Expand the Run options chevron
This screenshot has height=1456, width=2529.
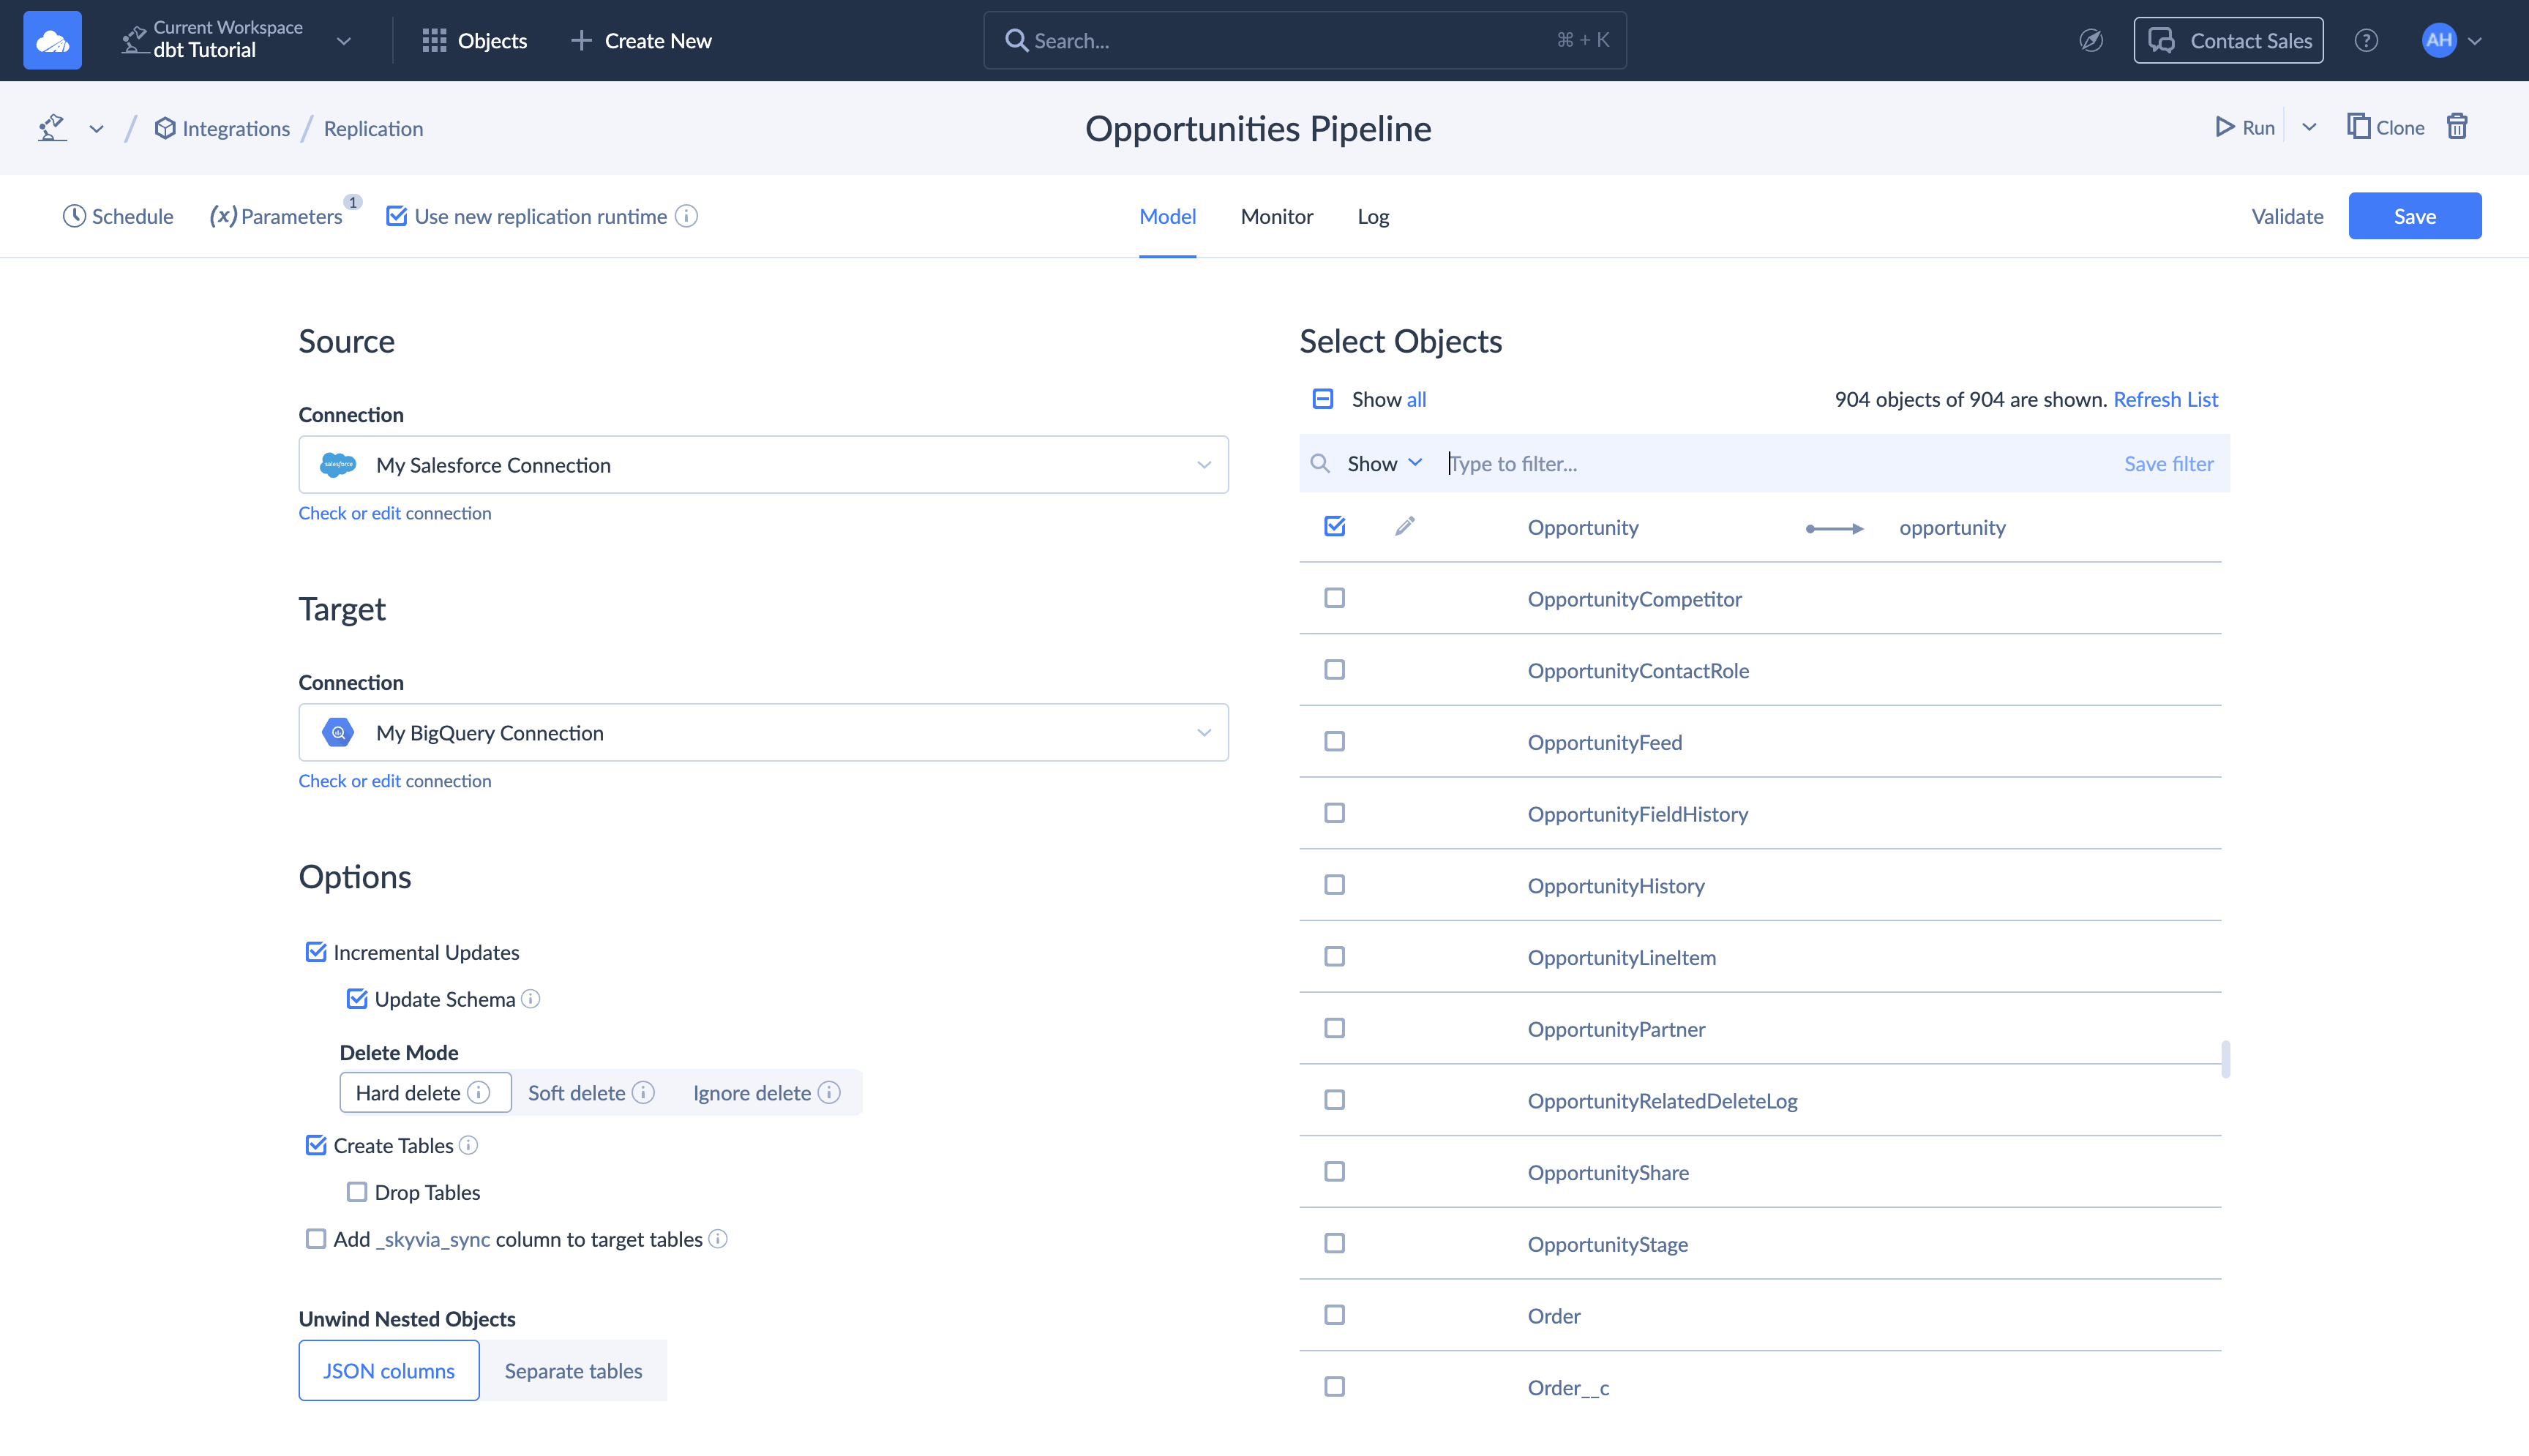[x=2309, y=127]
